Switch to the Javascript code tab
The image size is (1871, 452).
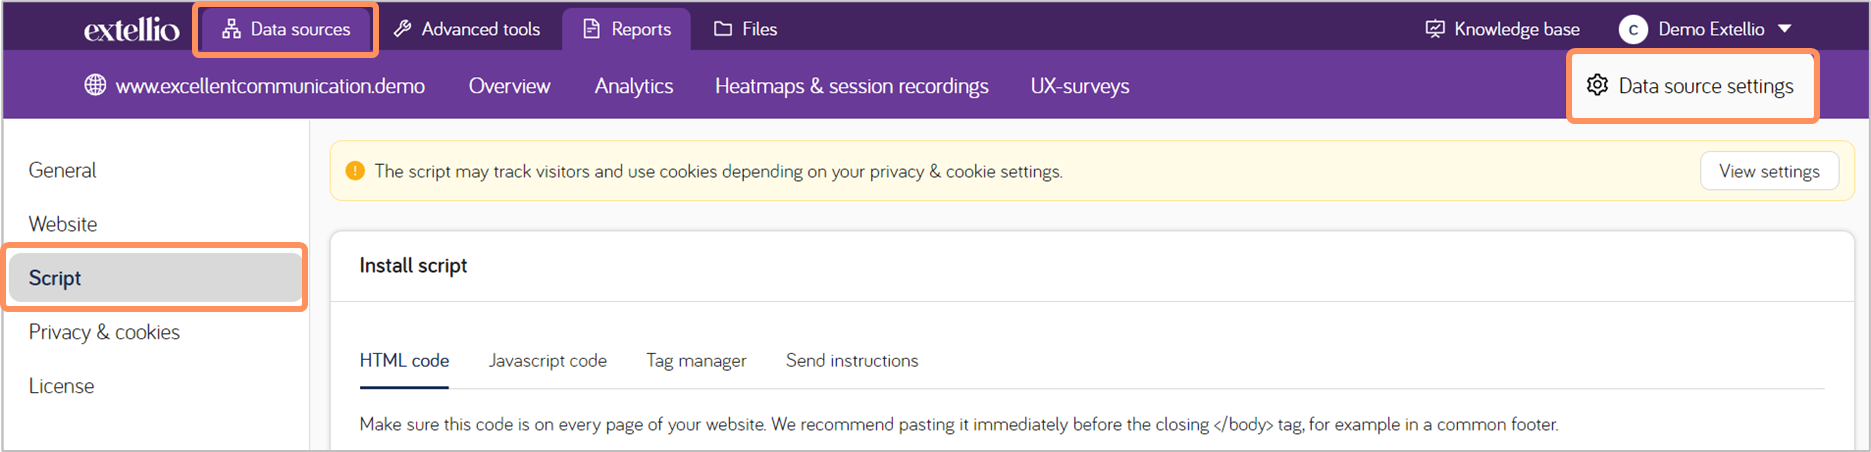click(547, 361)
